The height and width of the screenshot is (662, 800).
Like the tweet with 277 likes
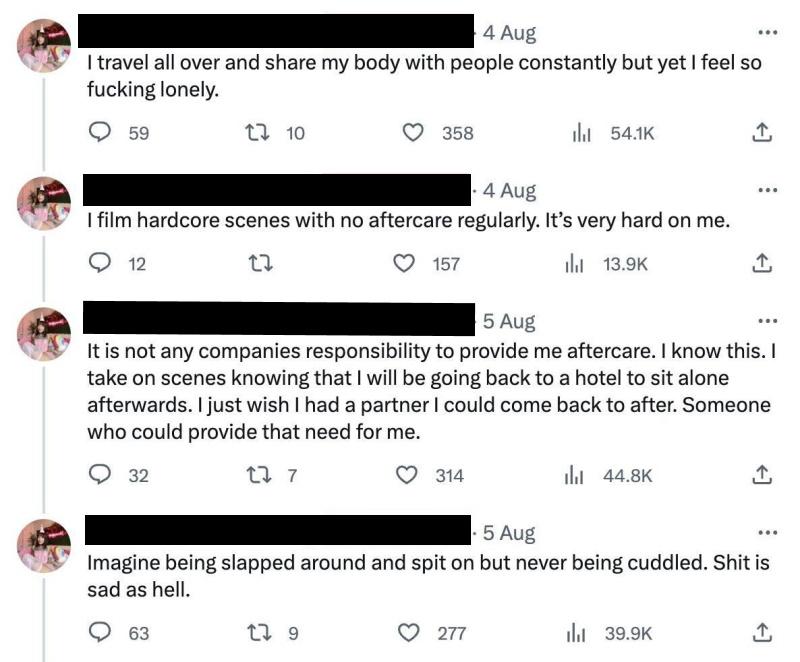408,632
